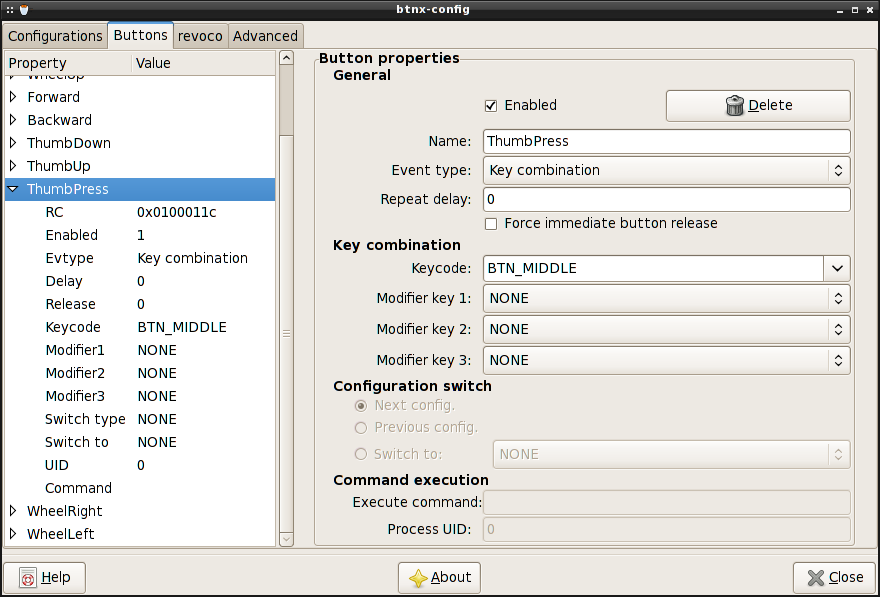Expand the Backward tree item
The image size is (880, 597).
pyautogui.click(x=13, y=120)
